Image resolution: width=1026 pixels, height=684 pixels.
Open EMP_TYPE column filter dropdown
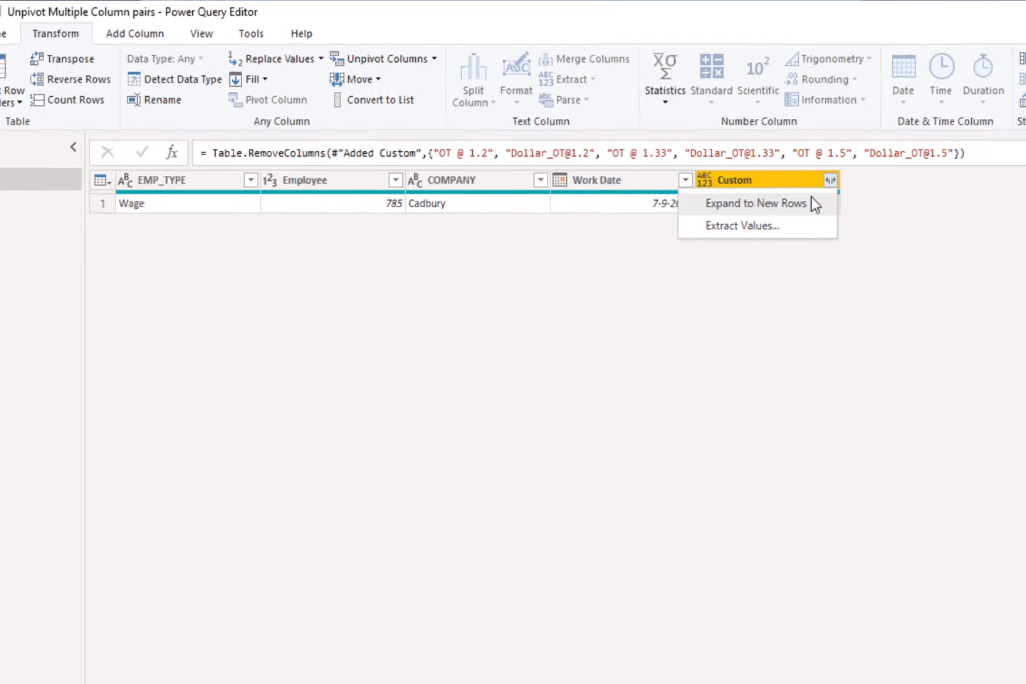(x=251, y=180)
